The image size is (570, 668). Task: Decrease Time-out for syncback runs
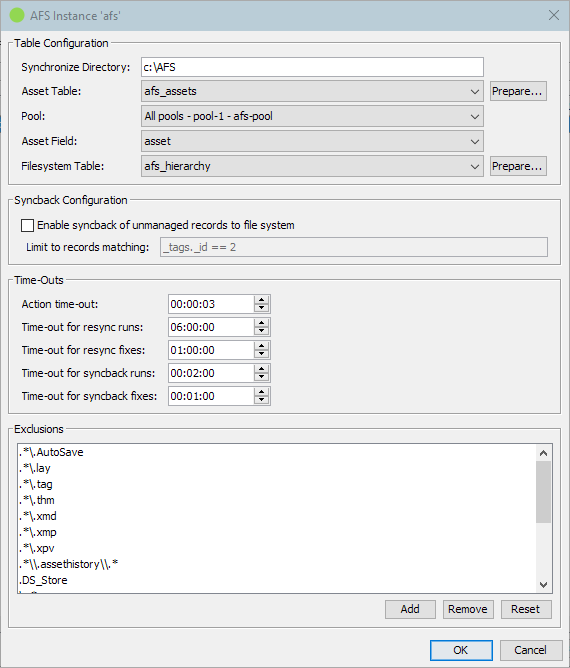coord(262,377)
